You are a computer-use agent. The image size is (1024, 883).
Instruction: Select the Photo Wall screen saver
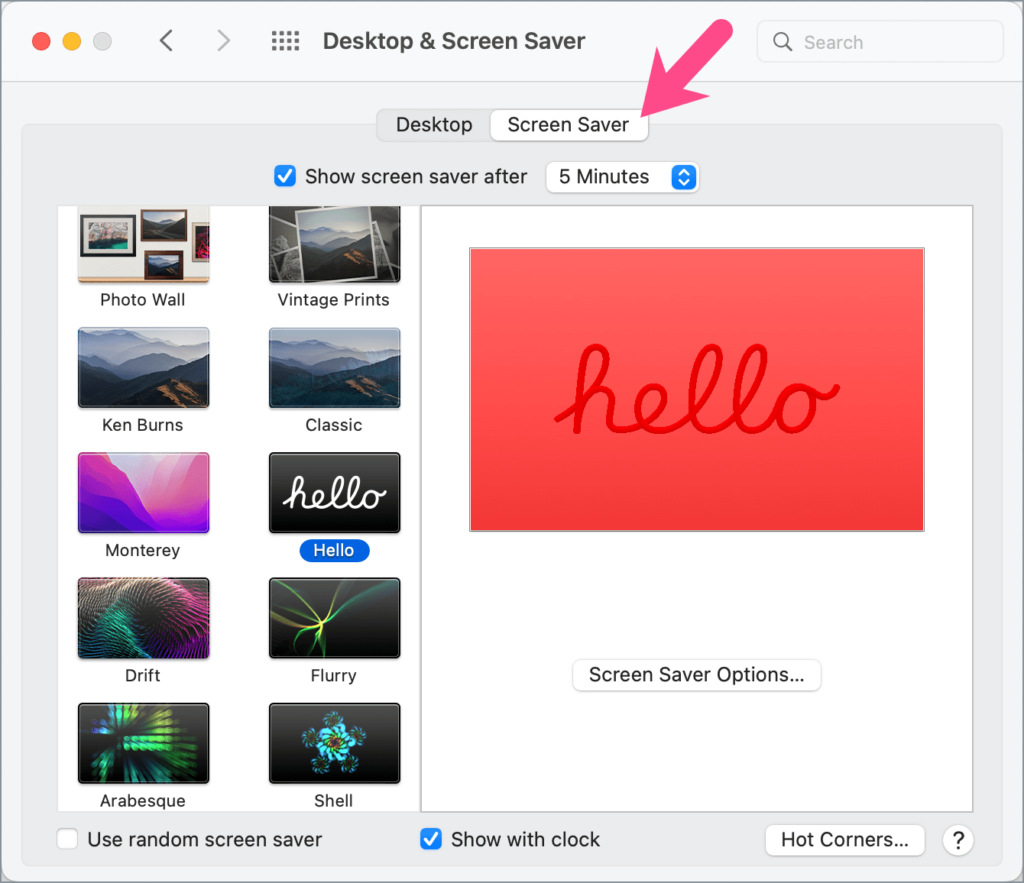coord(142,243)
